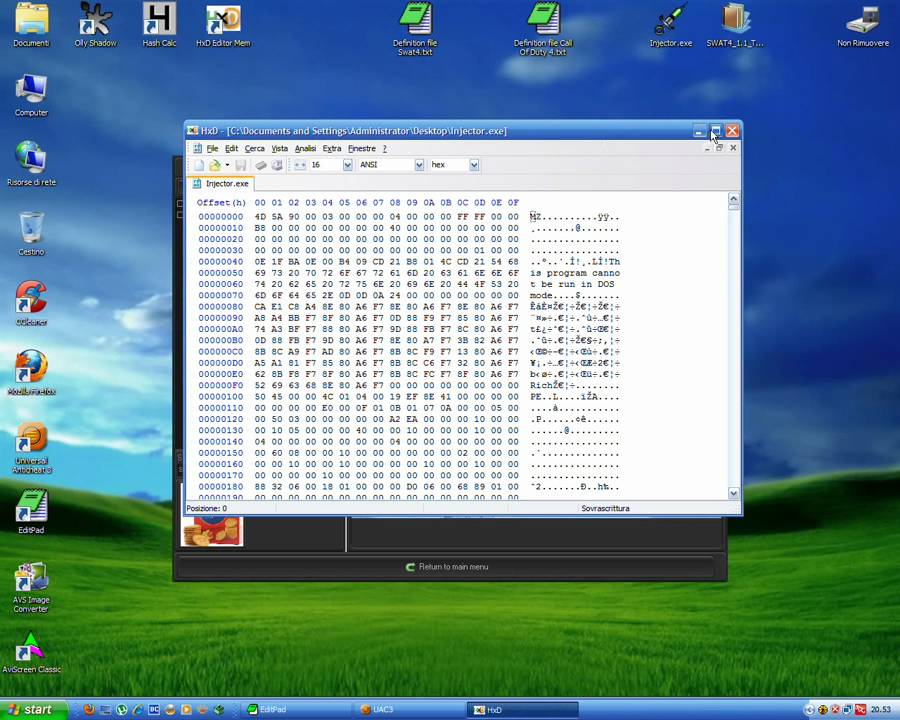Open the ? help menu
Image resolution: width=900 pixels, height=720 pixels.
[x=385, y=149]
